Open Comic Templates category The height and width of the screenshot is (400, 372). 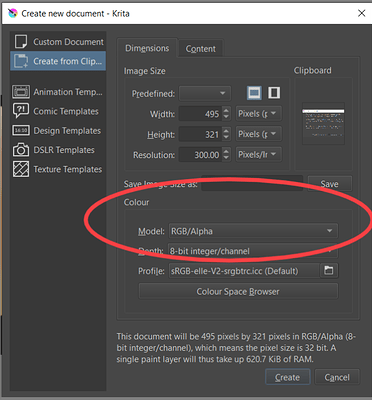point(58,111)
